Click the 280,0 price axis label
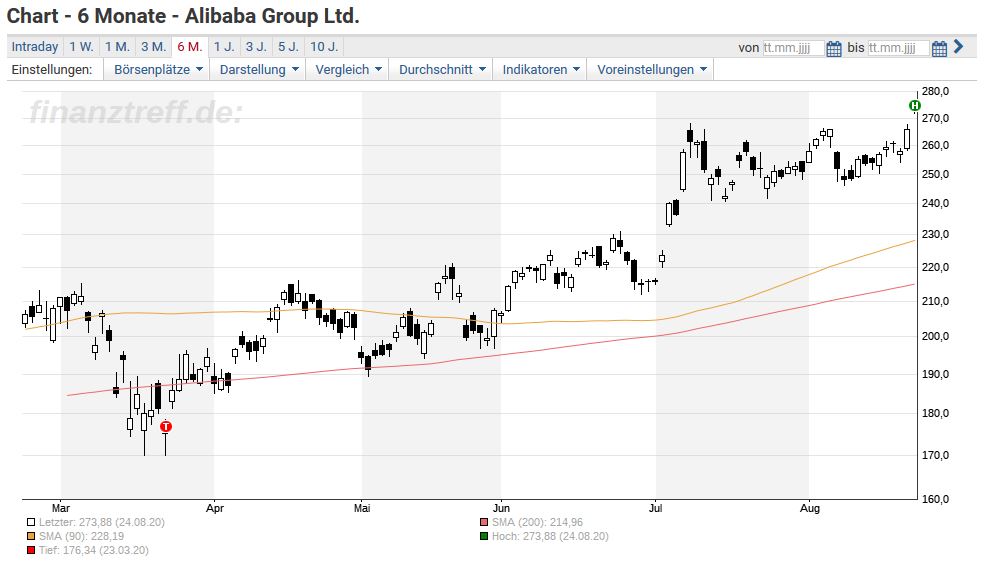 tap(935, 92)
